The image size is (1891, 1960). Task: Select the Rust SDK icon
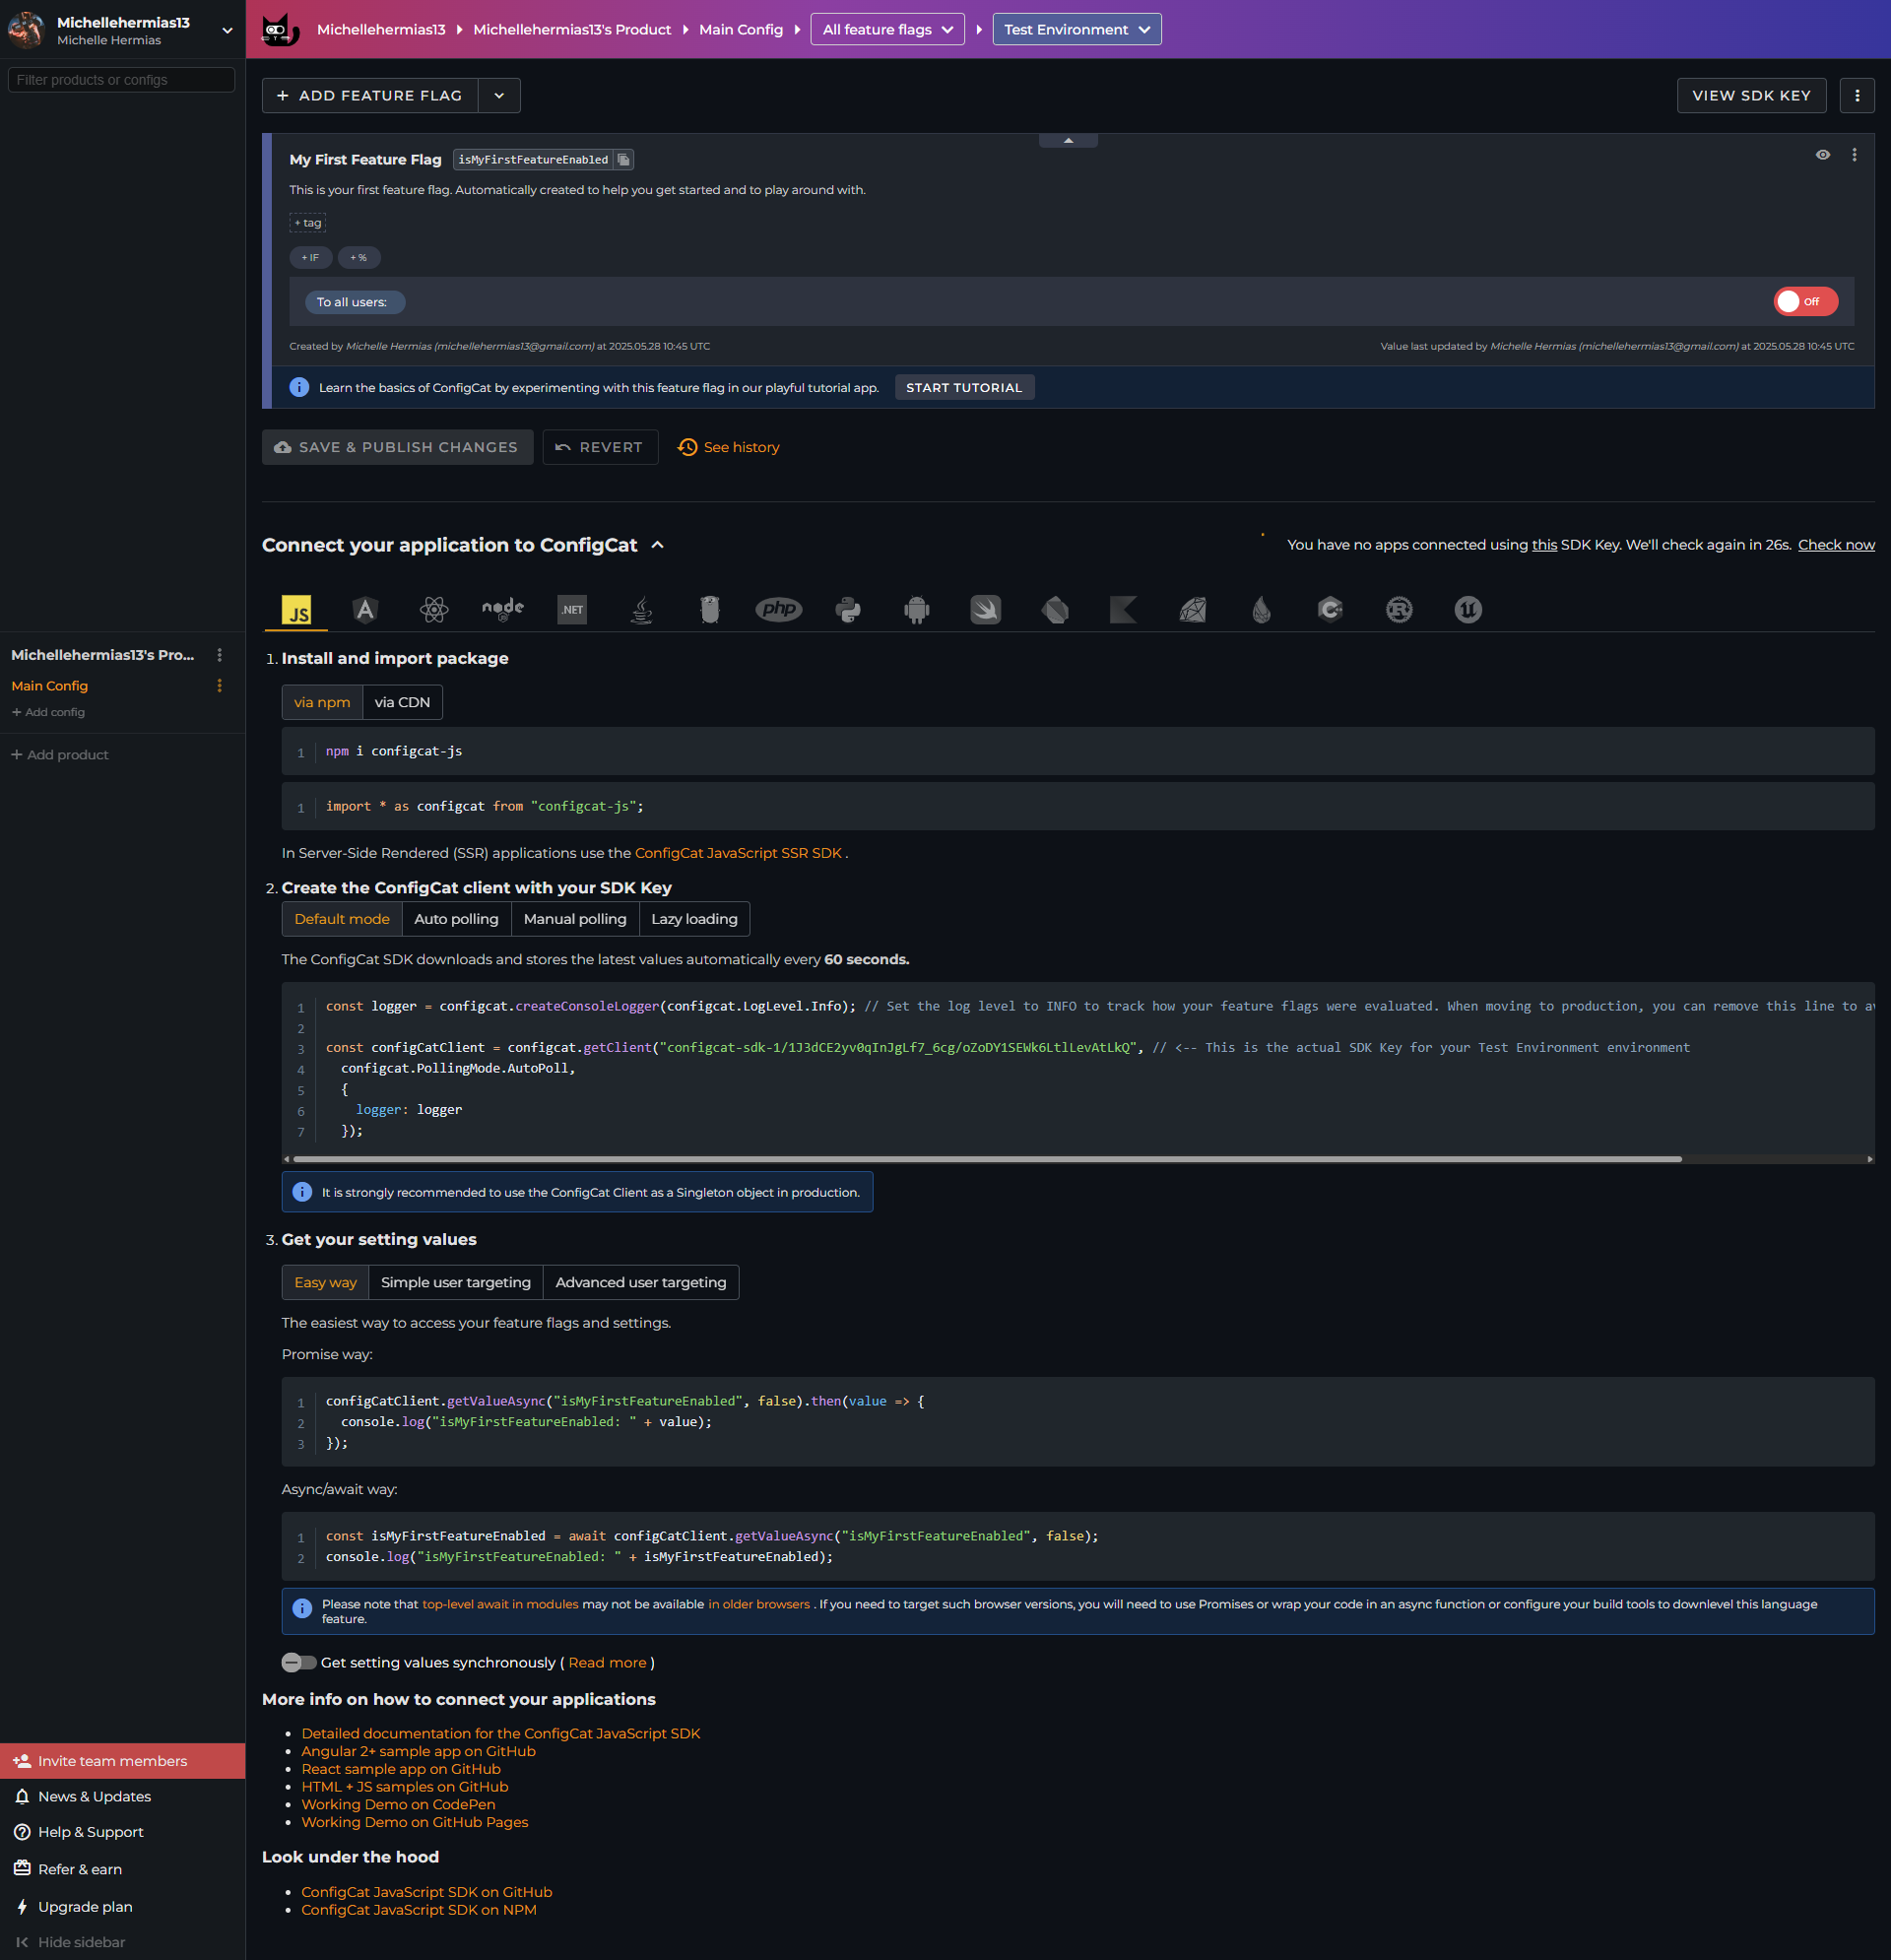coord(1399,609)
